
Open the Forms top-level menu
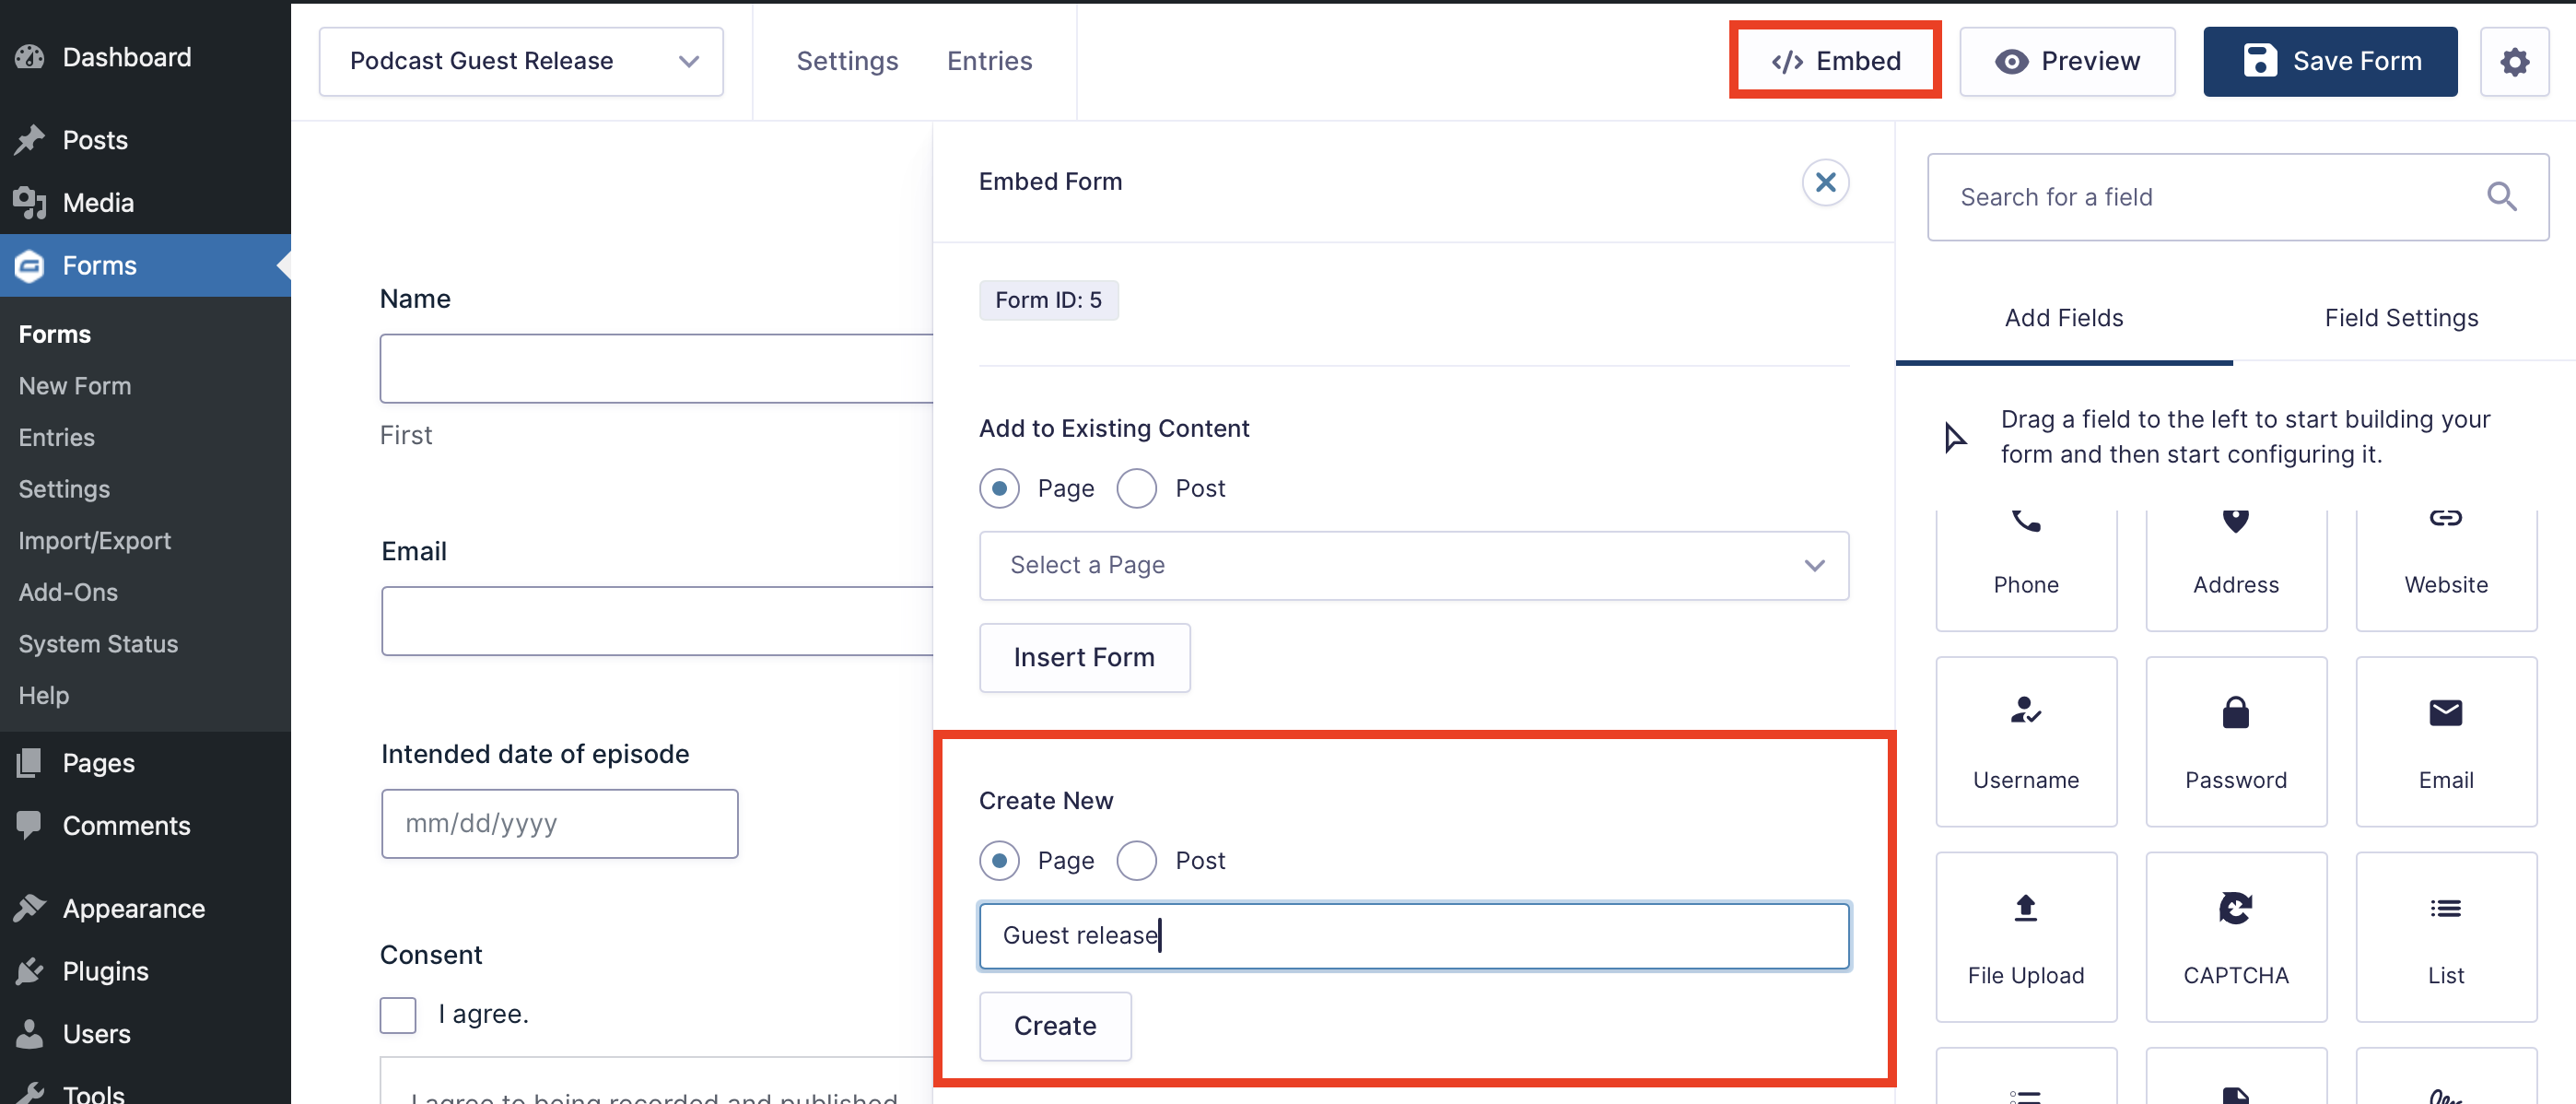click(145, 265)
